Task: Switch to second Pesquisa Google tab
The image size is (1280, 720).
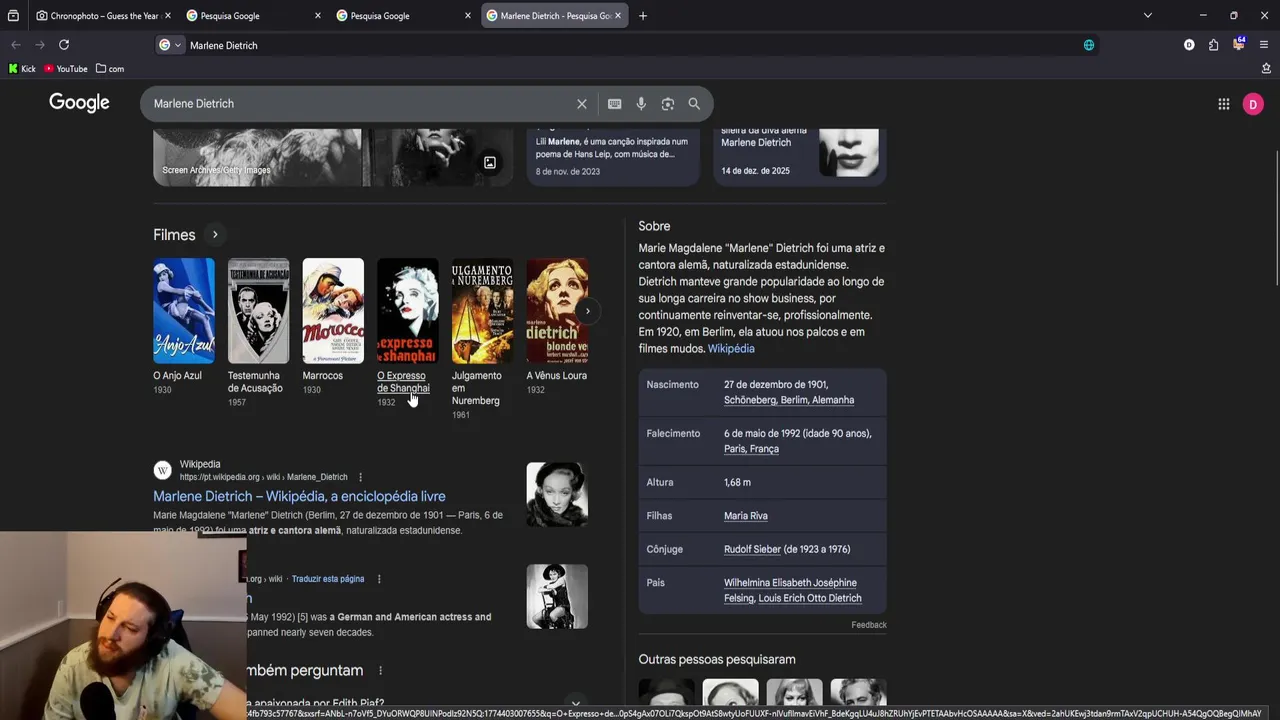Action: [404, 16]
